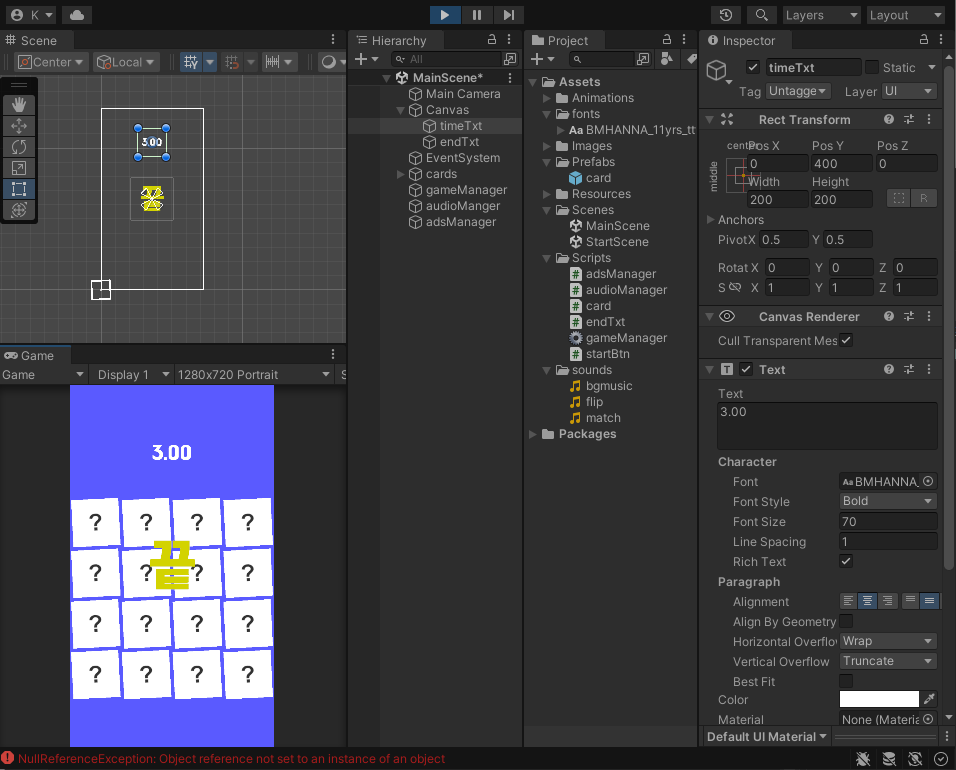Click the Pos Y field
This screenshot has width=956, height=770.
(841, 163)
